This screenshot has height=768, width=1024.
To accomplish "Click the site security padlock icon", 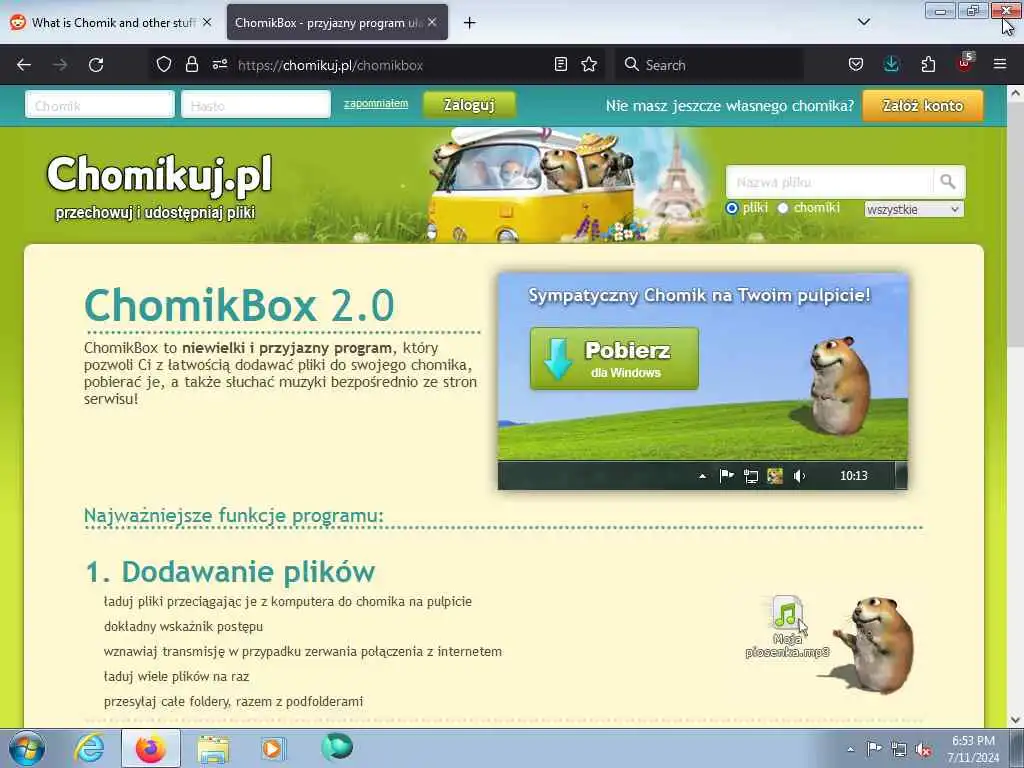I will [x=191, y=64].
